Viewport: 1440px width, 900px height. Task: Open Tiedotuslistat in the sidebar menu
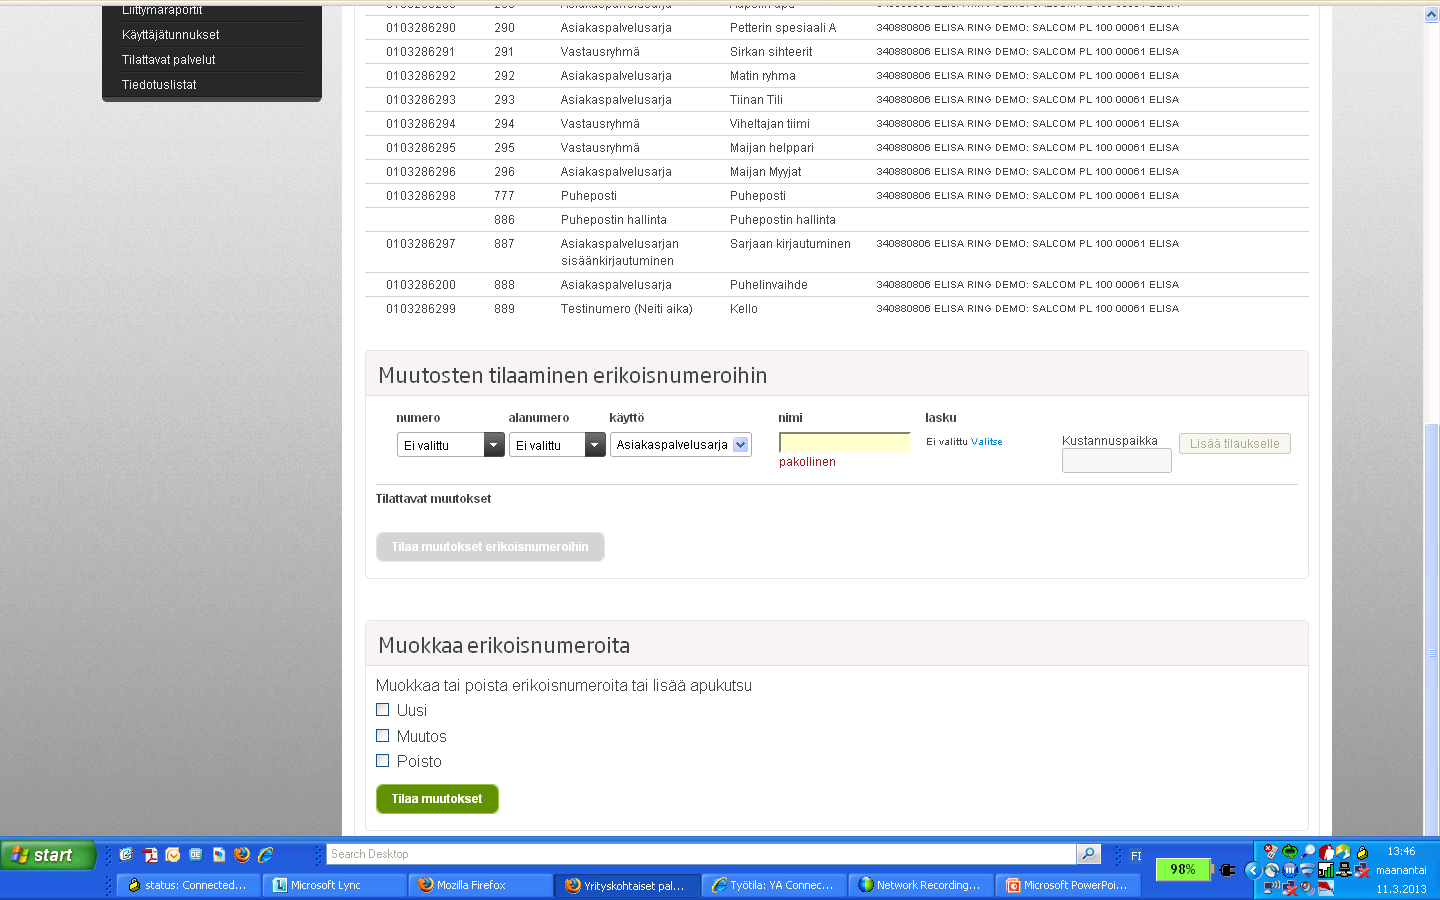(x=159, y=85)
